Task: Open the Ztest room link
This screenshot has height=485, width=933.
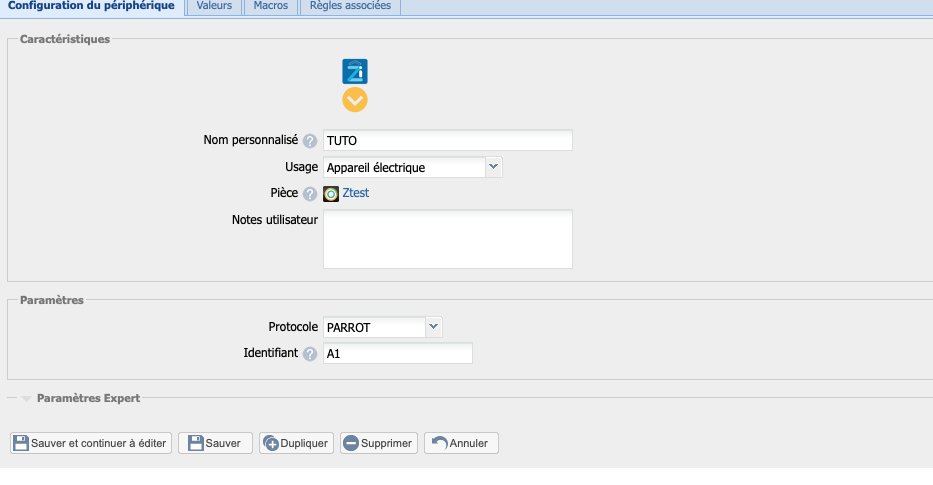Action: click(x=356, y=193)
